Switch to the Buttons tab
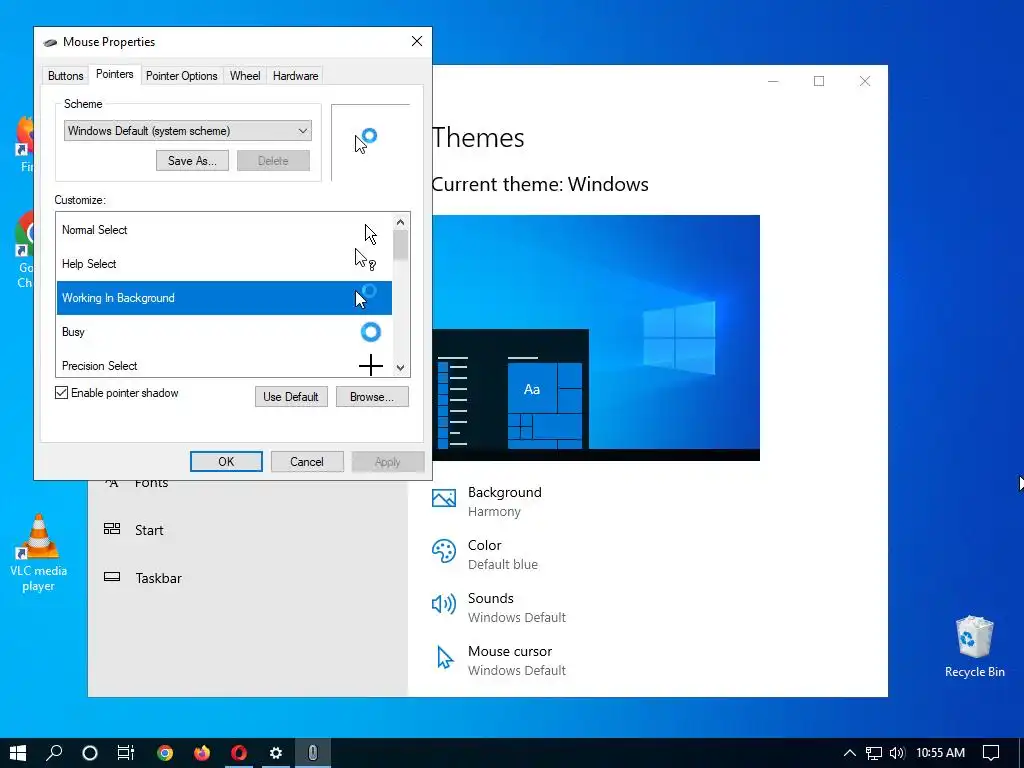The height and width of the screenshot is (768, 1024). 65,76
